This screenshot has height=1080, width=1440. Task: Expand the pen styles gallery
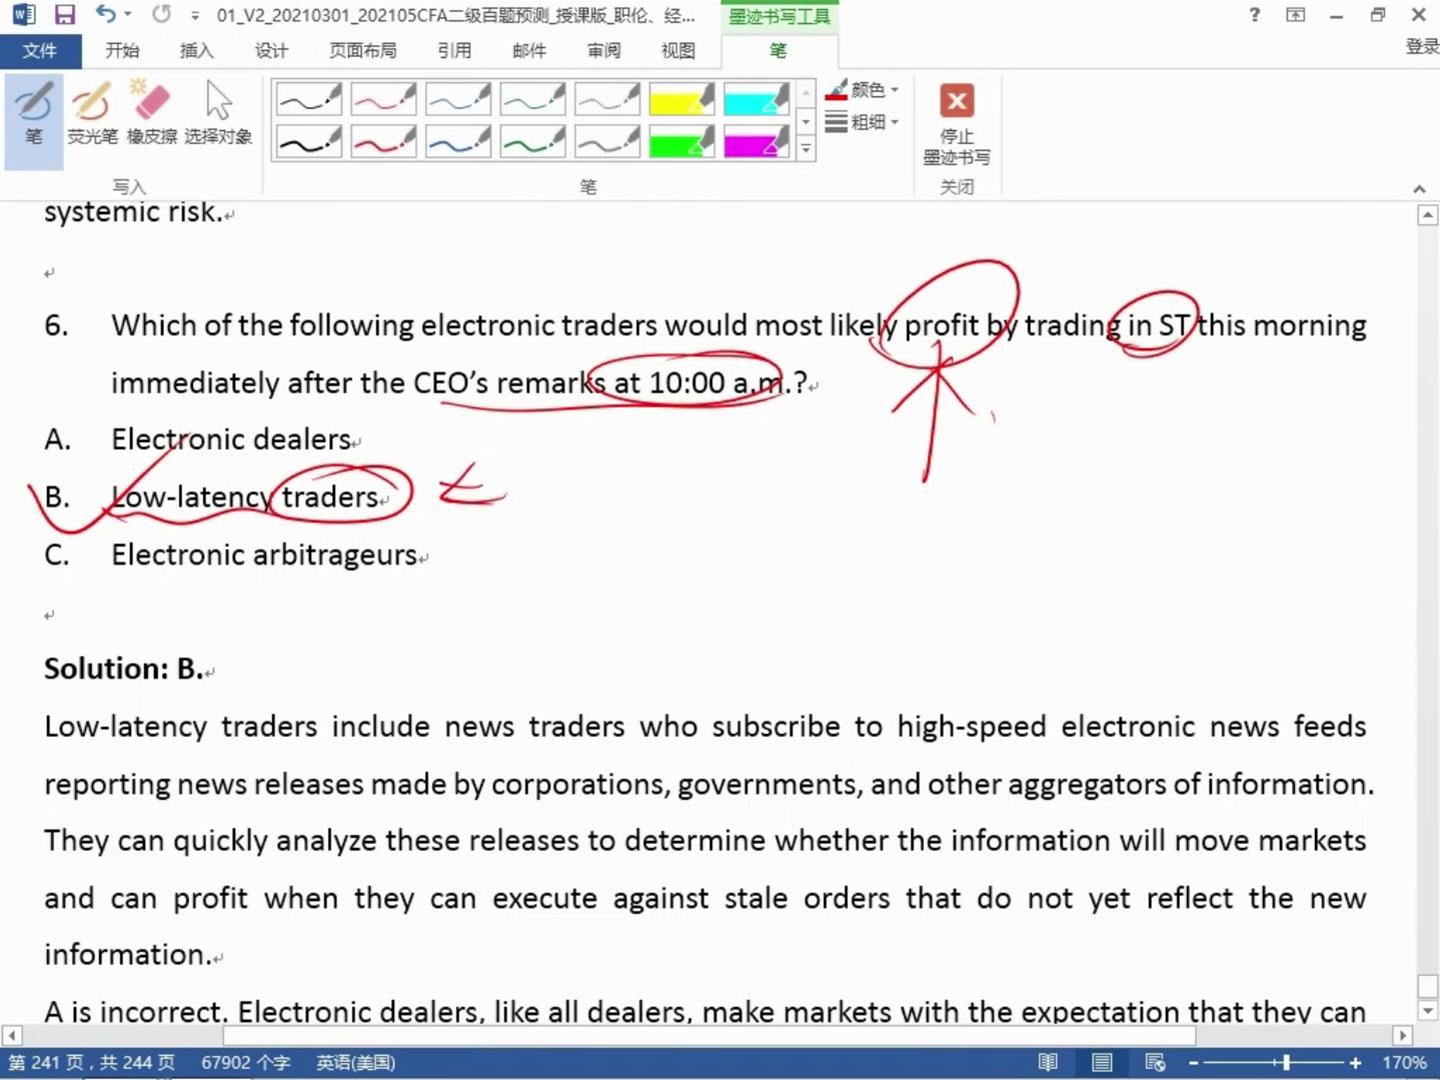(806, 150)
